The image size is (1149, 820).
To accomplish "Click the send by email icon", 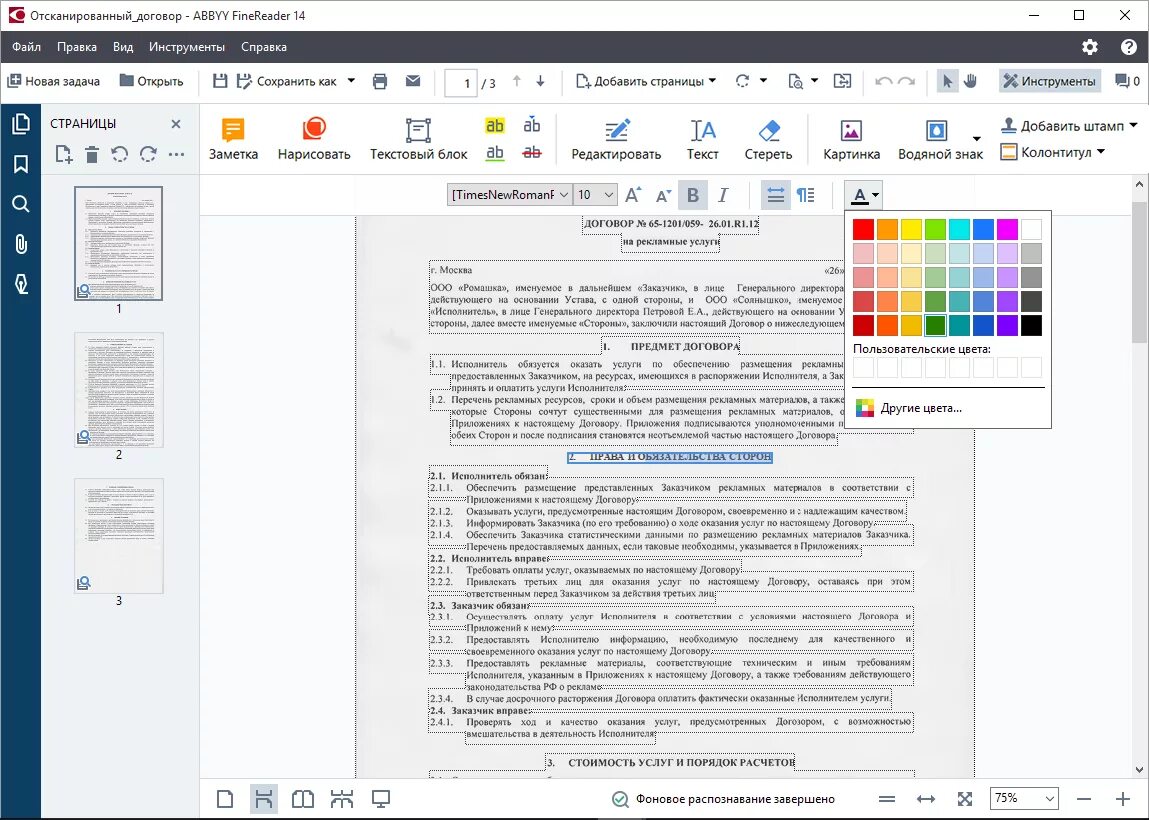I will [413, 81].
